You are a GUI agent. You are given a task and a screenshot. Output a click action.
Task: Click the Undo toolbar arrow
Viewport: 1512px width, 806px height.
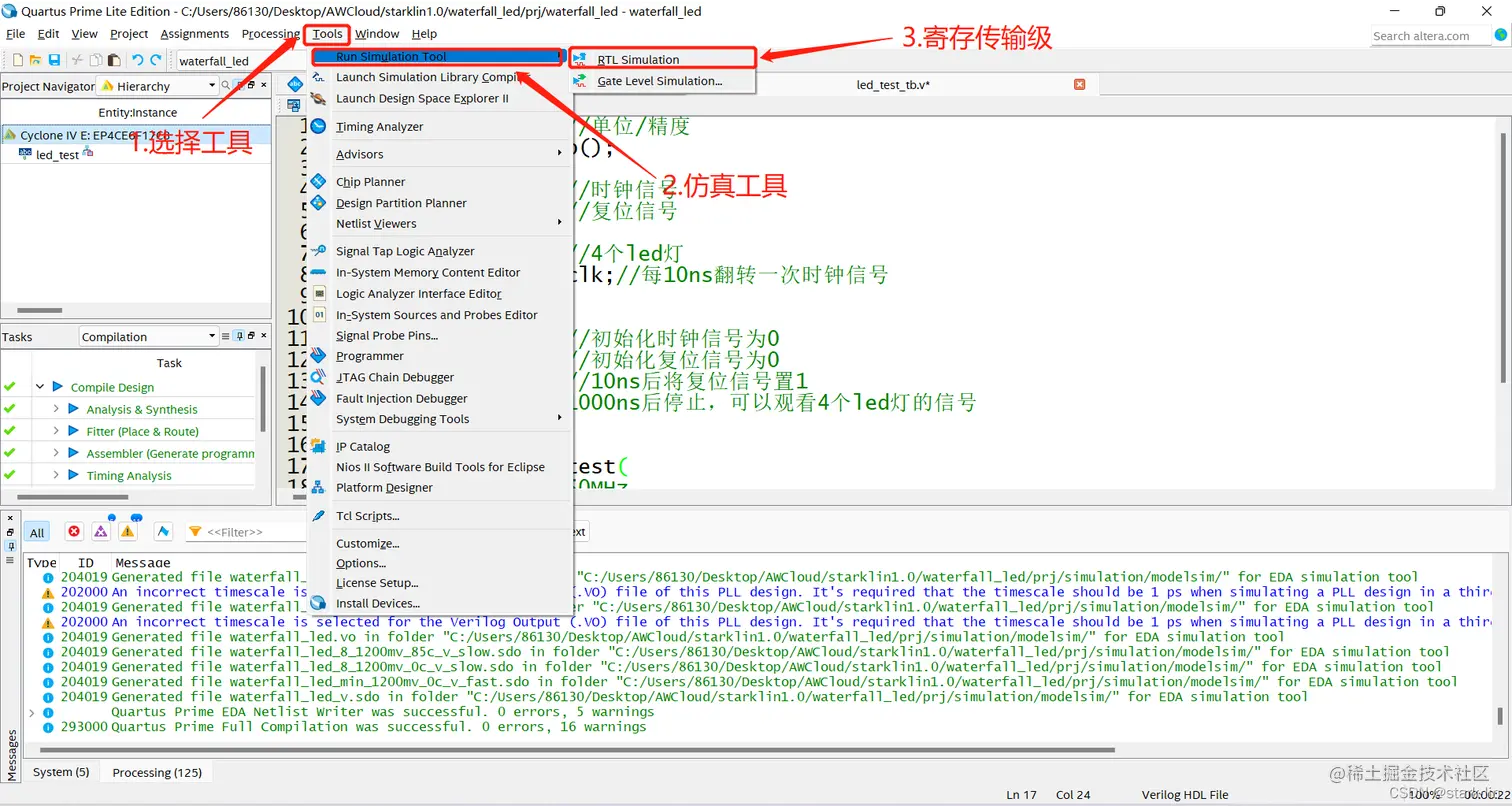coord(137,61)
